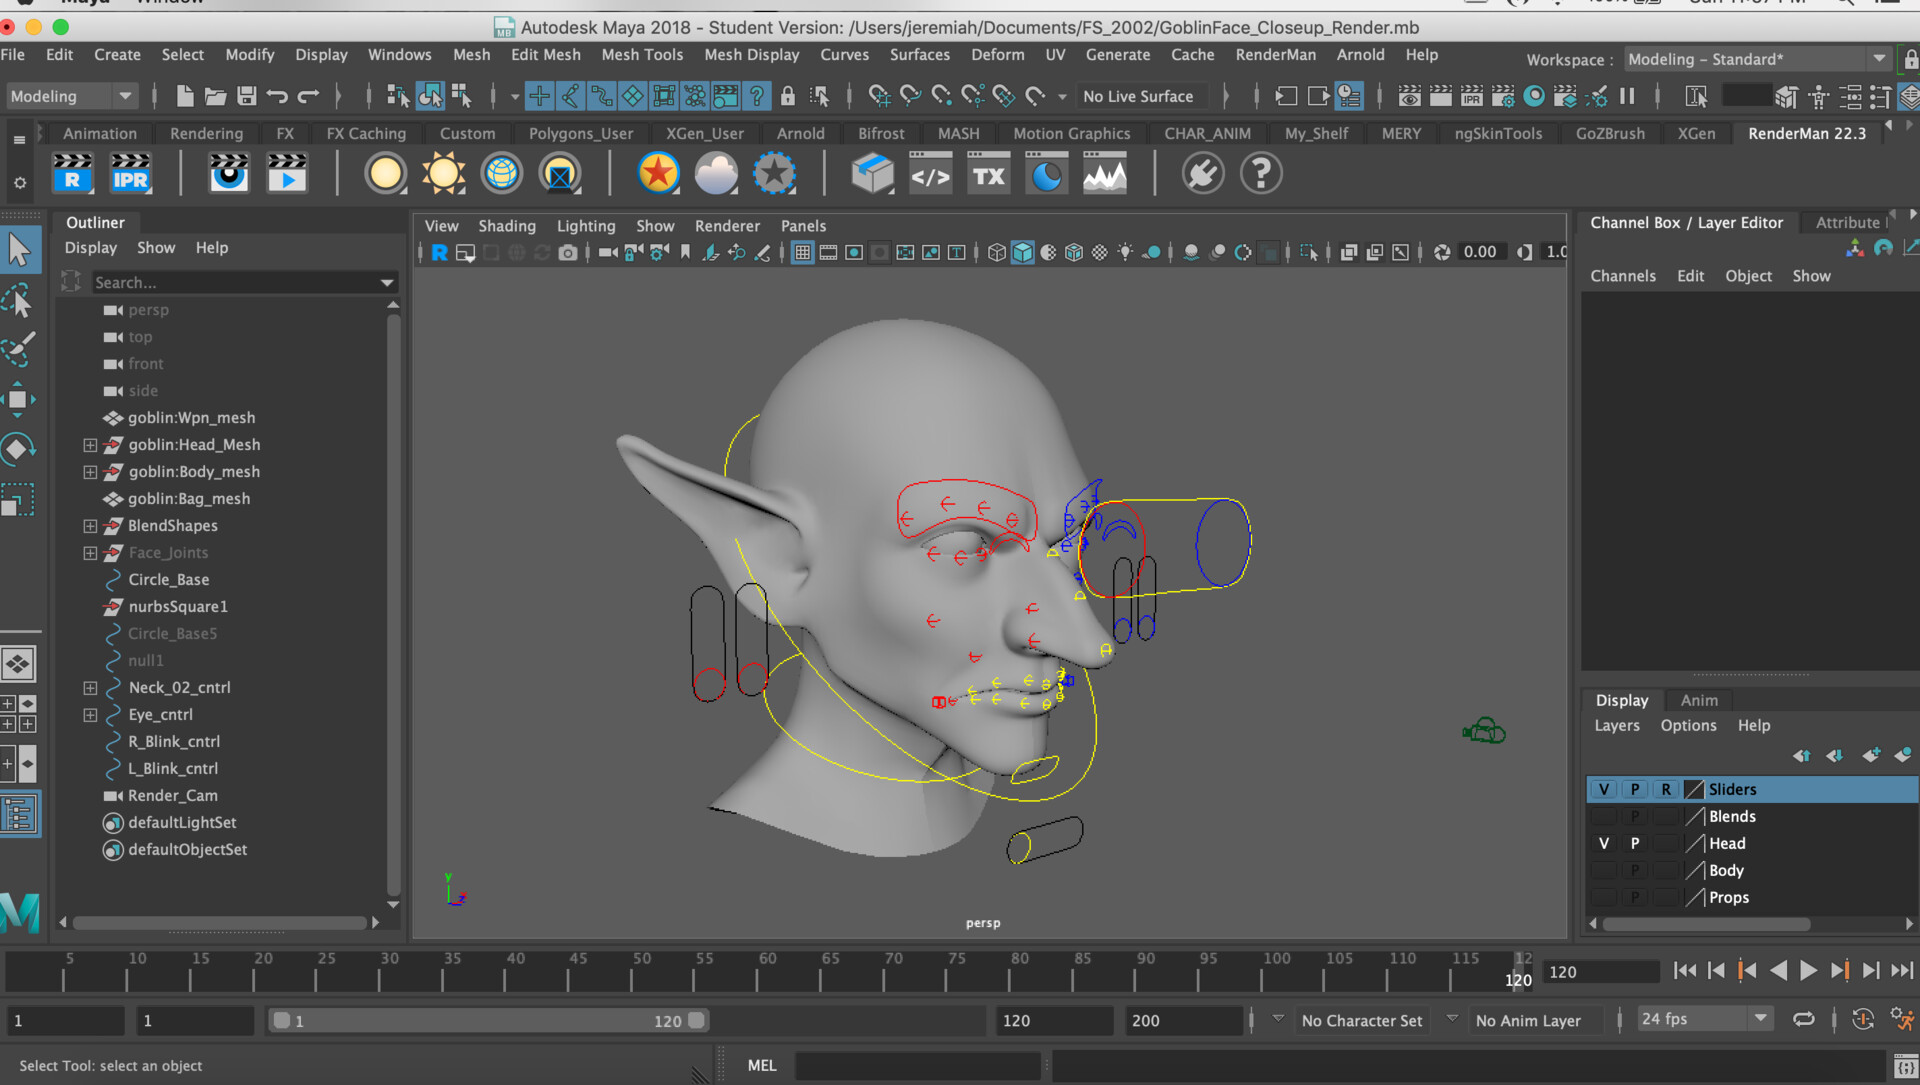Toggle the P flag on the Head layer
The image size is (1920, 1085).
click(x=1634, y=843)
